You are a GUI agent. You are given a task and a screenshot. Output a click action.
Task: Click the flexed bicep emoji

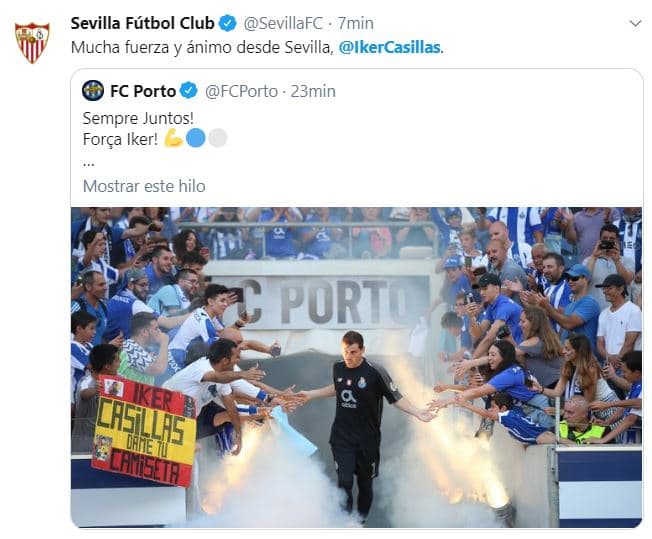coord(174,138)
